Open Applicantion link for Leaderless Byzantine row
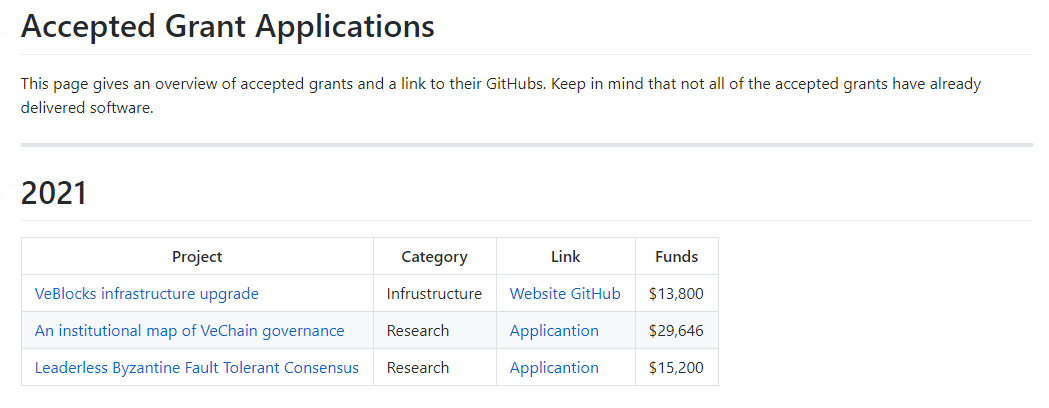The image size is (1049, 408). pyautogui.click(x=554, y=367)
